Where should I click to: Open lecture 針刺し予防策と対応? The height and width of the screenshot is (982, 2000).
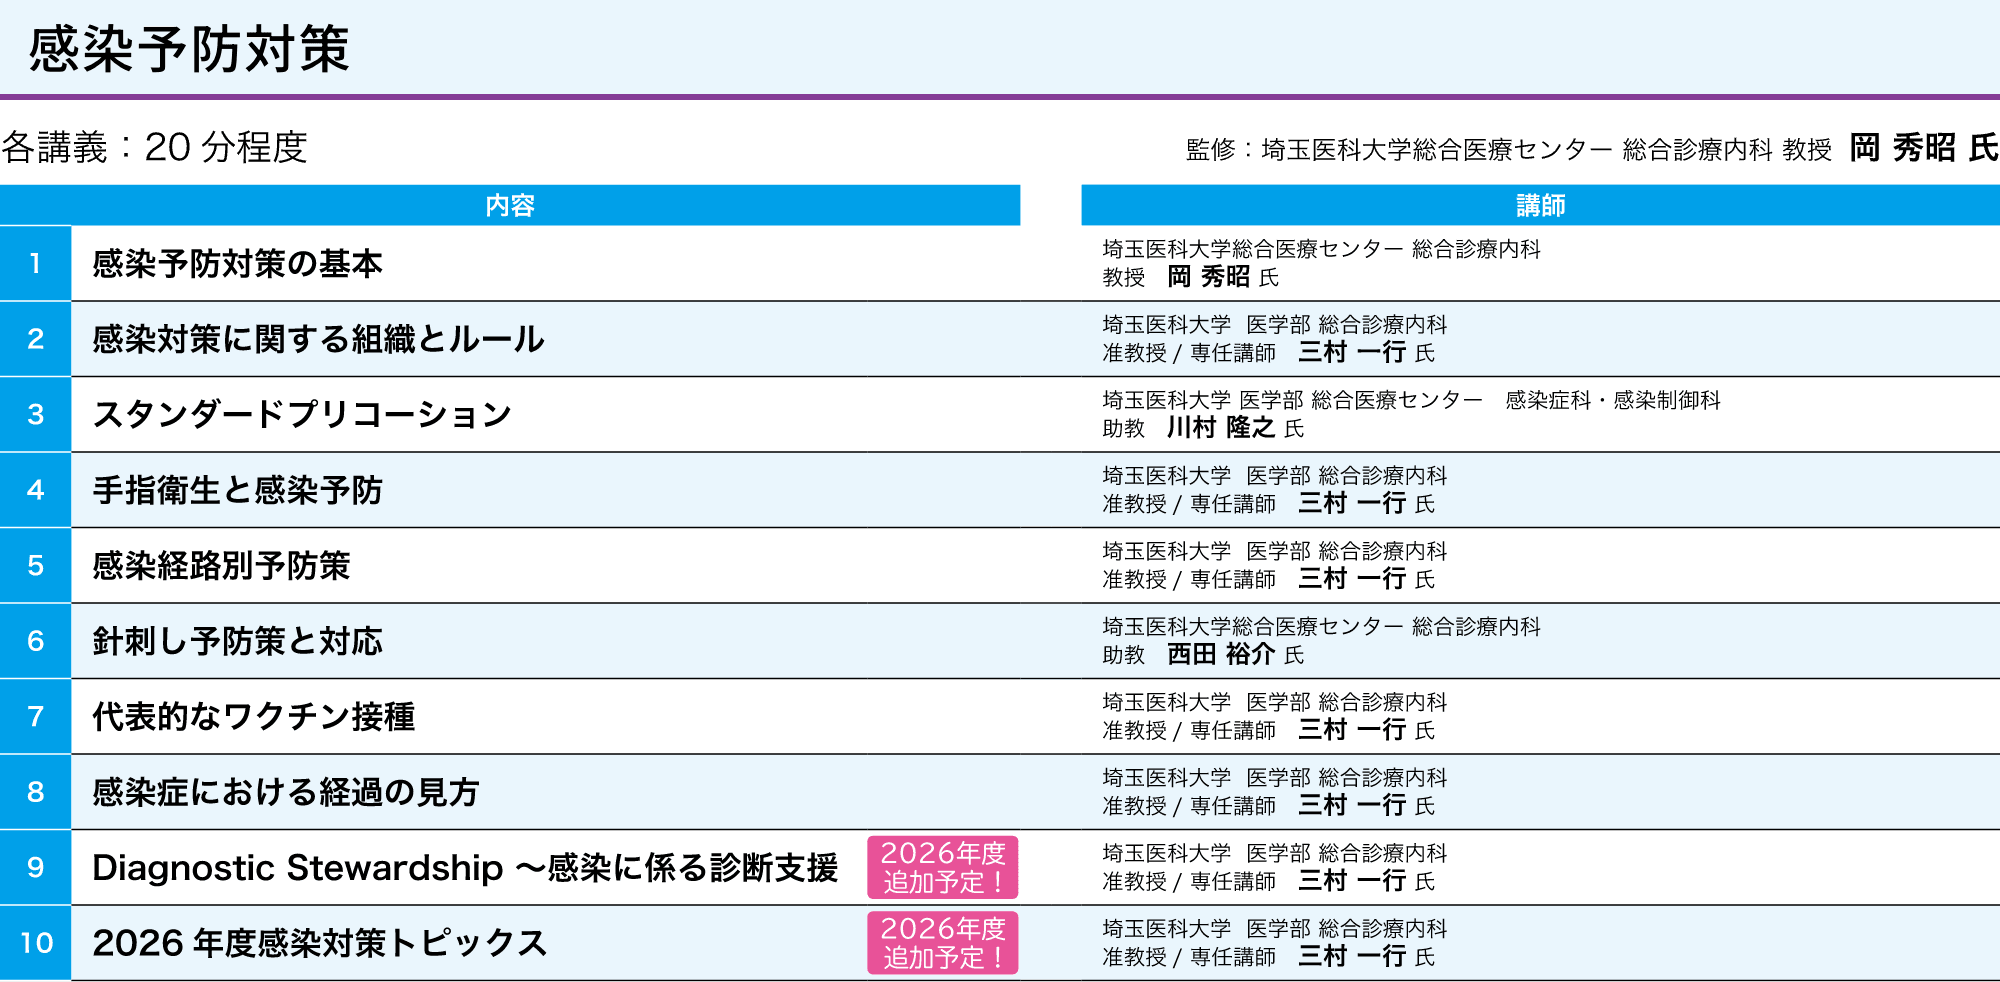click(x=237, y=642)
